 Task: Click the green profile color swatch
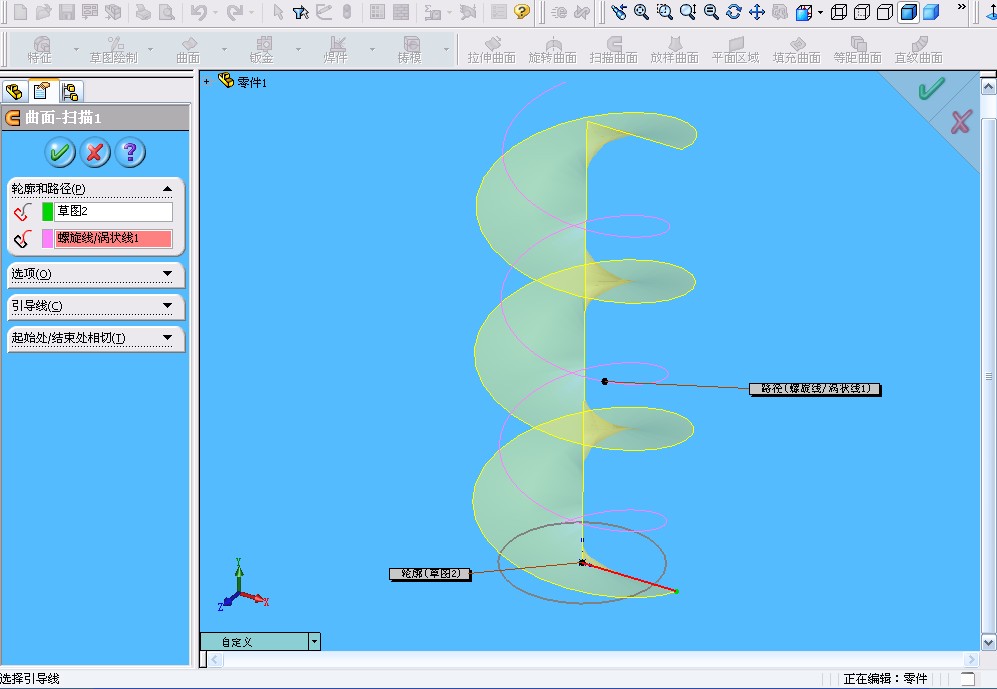click(47, 212)
